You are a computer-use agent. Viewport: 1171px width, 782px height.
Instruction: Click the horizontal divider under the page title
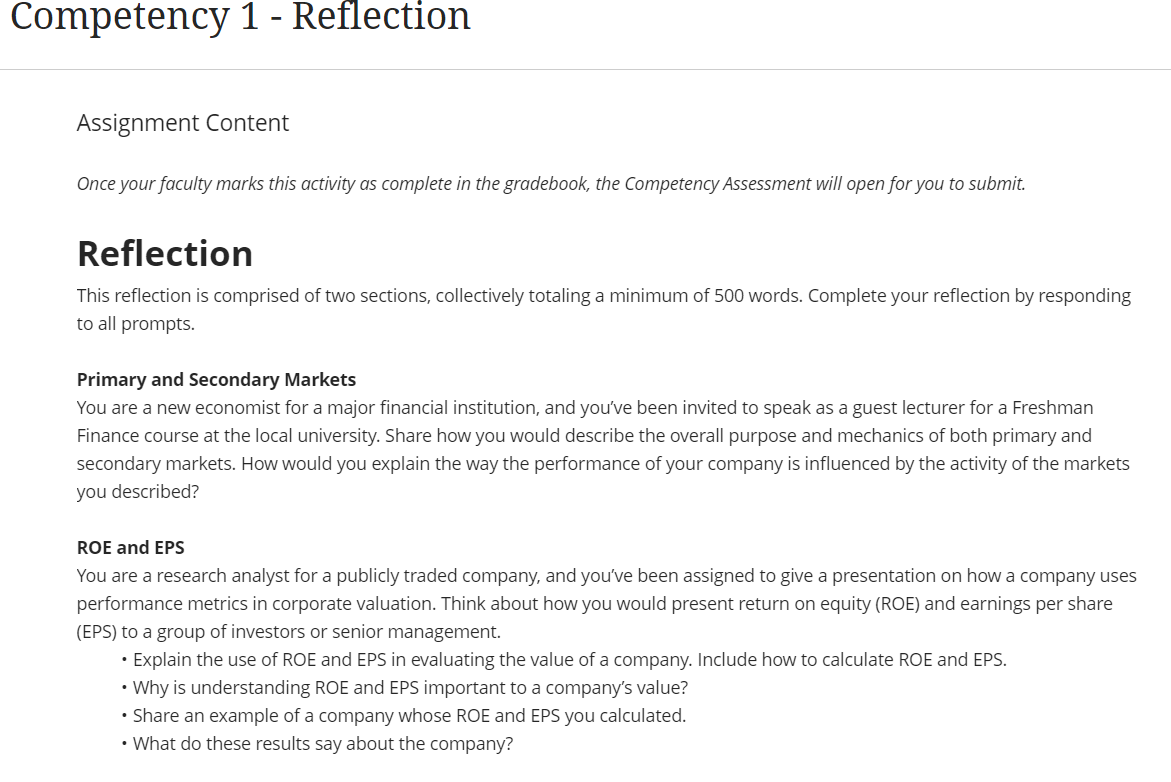point(585,70)
